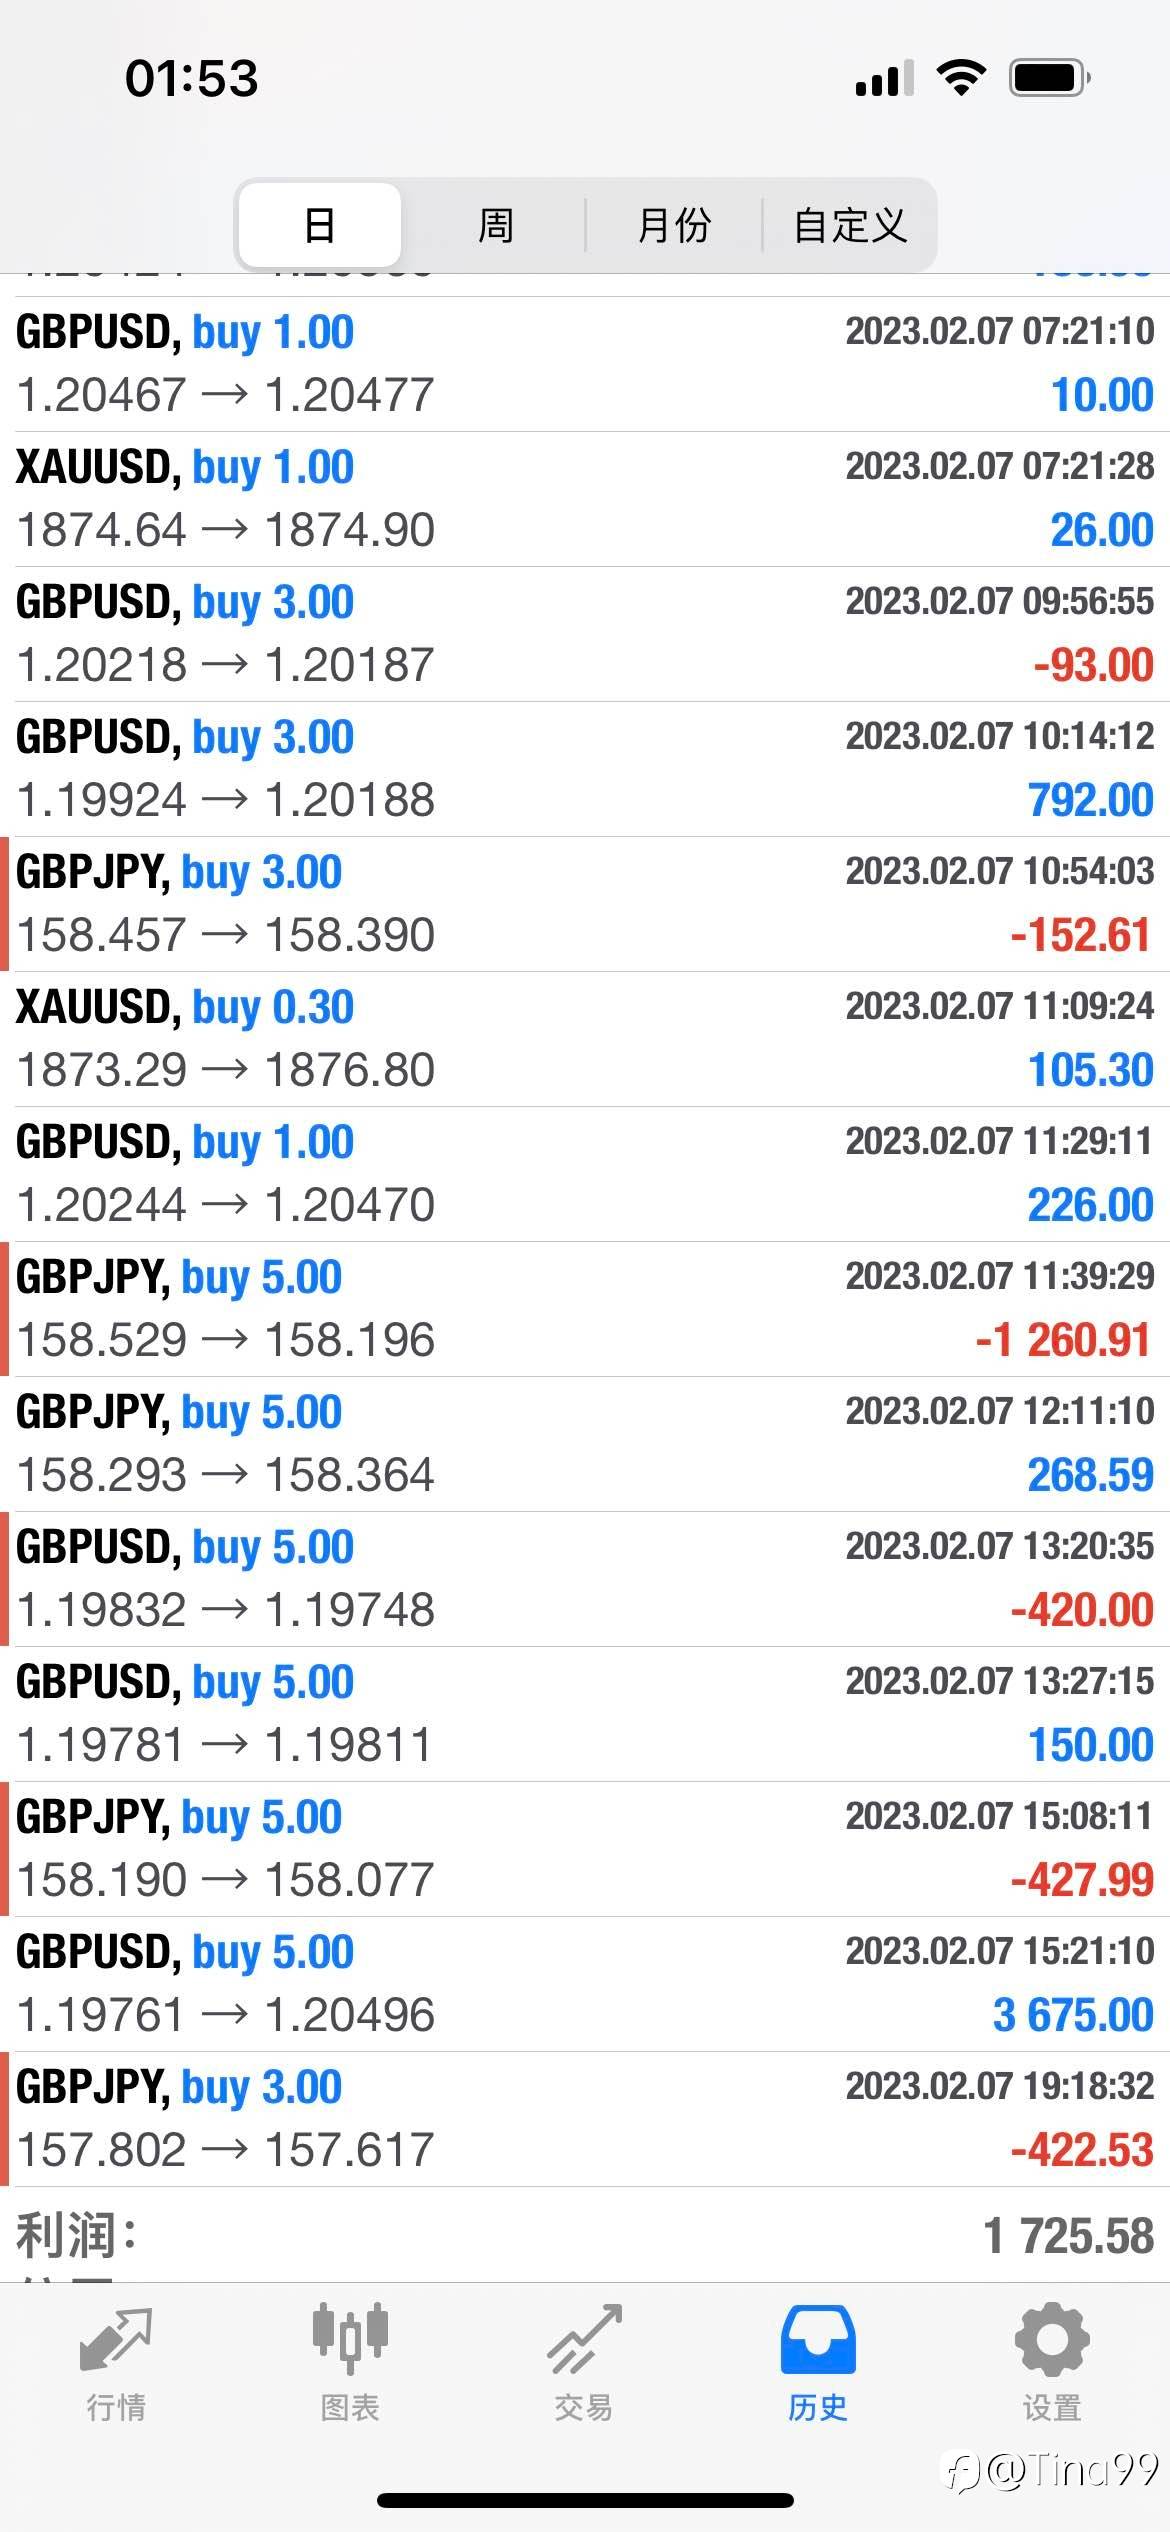Tap the 01:53 clock in status bar
Screen dimensions: 1170x2532
click(x=191, y=78)
